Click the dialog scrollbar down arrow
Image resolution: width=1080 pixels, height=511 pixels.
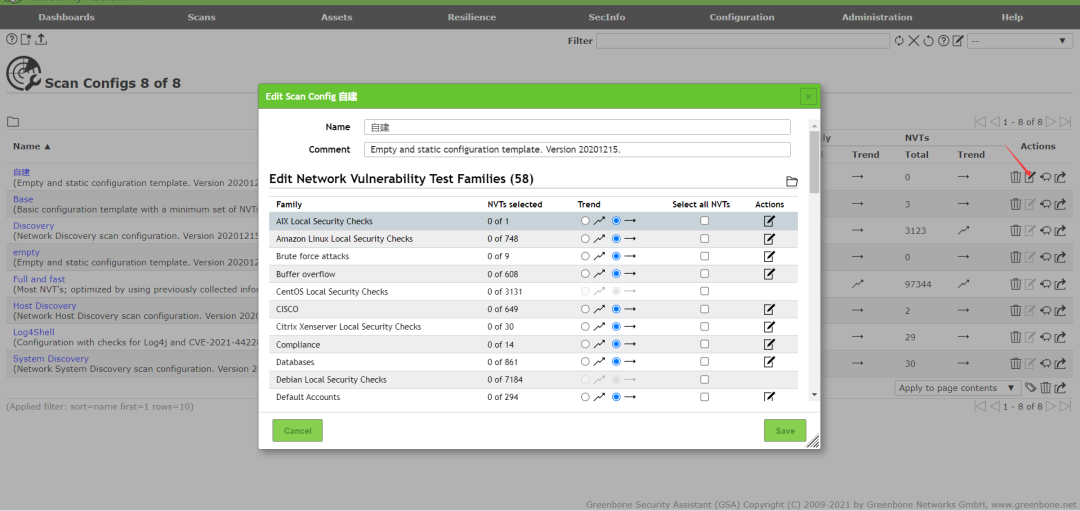coord(814,395)
